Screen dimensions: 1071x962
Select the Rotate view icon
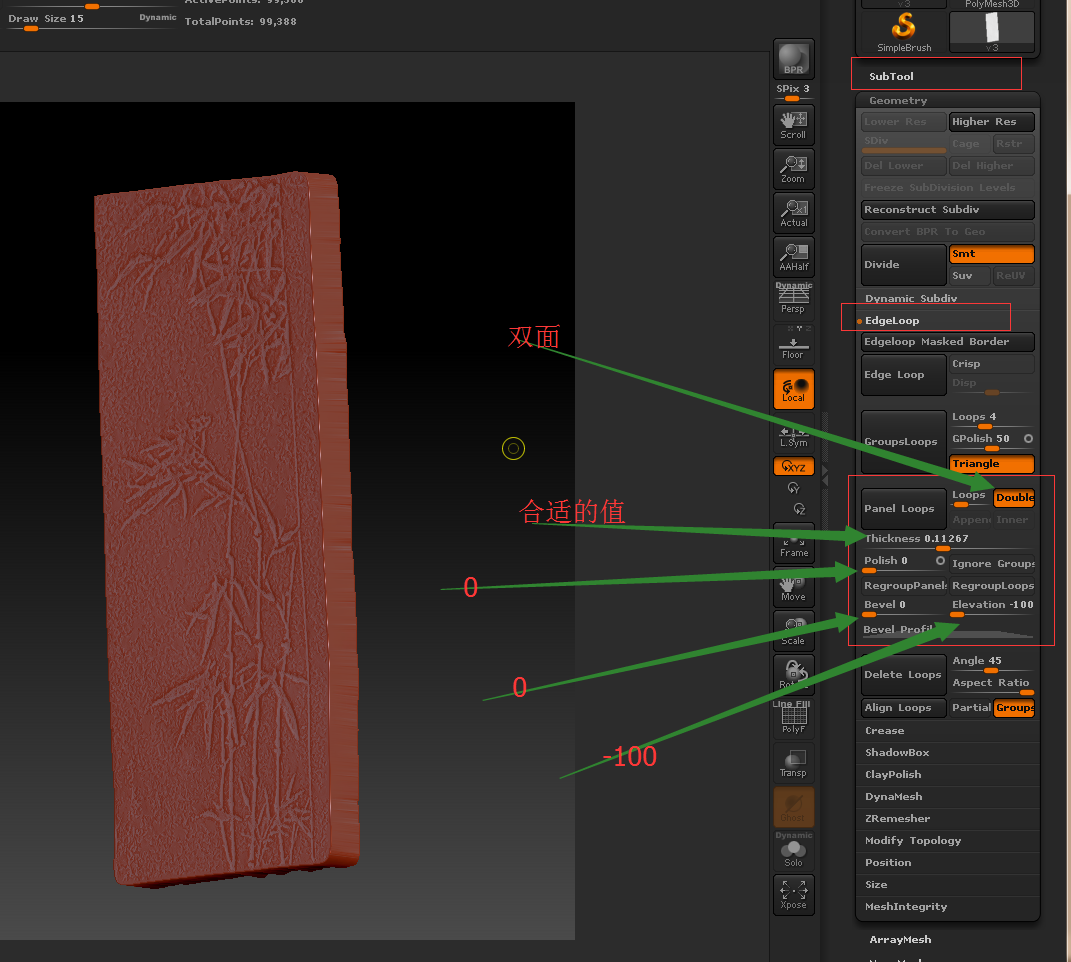pos(793,675)
